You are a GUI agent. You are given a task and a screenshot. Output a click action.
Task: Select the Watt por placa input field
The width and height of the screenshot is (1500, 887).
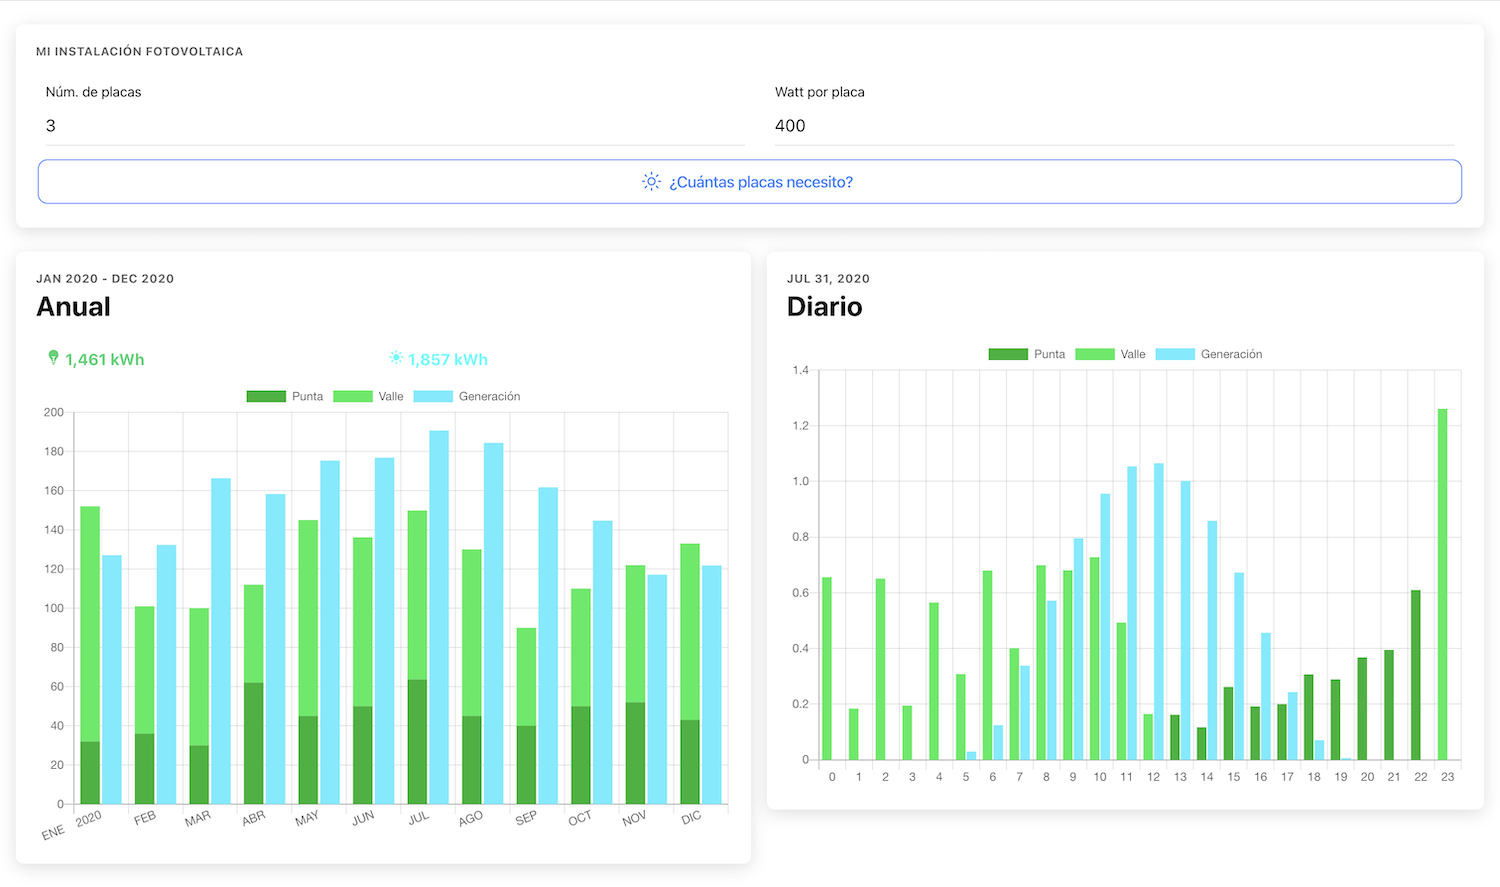(1113, 126)
